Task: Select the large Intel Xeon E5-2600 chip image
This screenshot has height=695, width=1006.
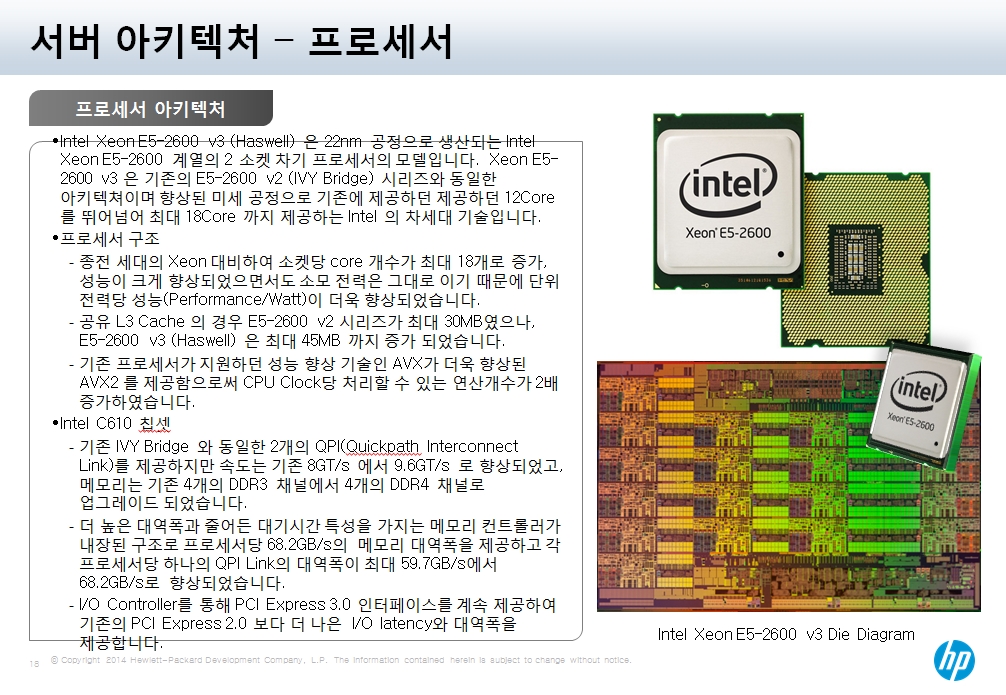Action: pyautogui.click(x=728, y=202)
